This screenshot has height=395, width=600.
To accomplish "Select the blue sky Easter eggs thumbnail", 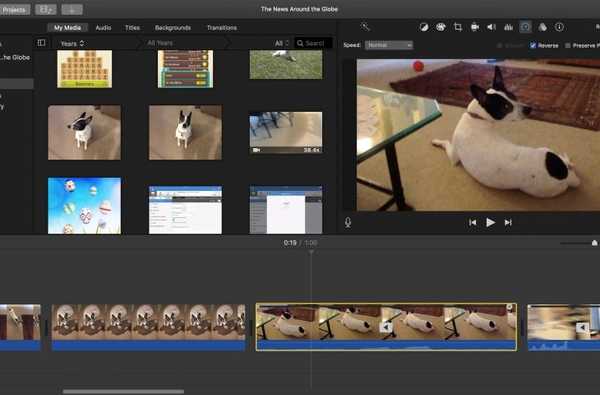I will click(85, 206).
